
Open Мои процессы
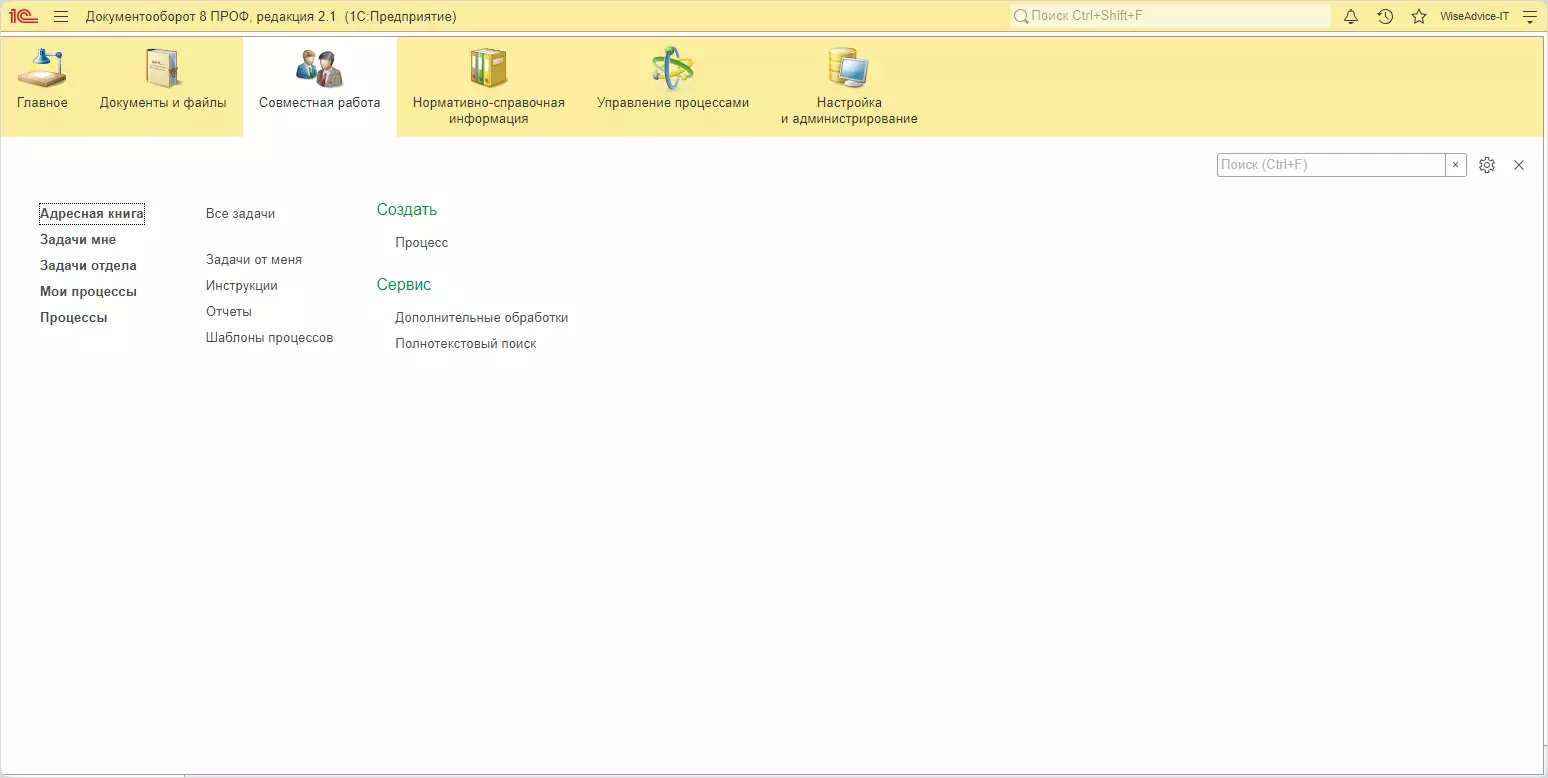click(88, 292)
